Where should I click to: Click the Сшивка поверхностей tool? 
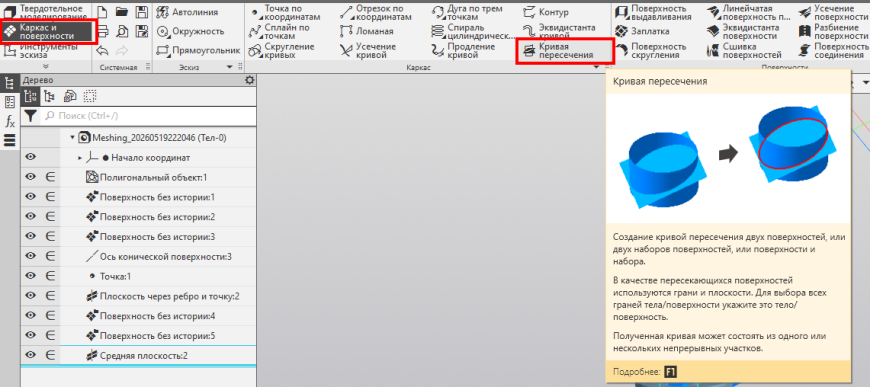pyautogui.click(x=745, y=51)
